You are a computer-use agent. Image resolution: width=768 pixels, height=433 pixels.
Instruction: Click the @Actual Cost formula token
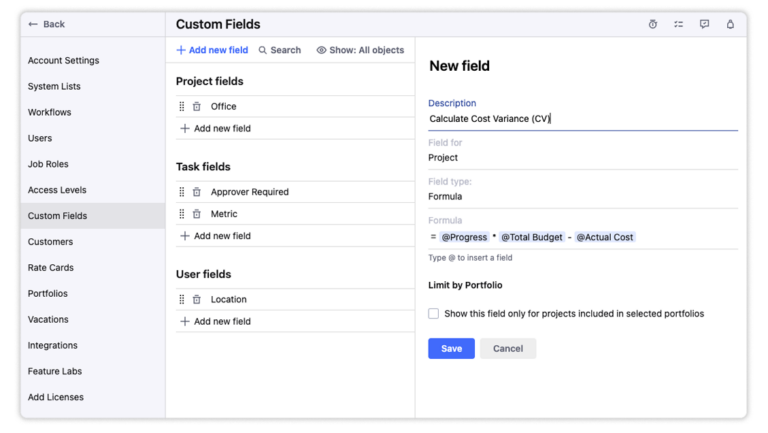tap(604, 237)
